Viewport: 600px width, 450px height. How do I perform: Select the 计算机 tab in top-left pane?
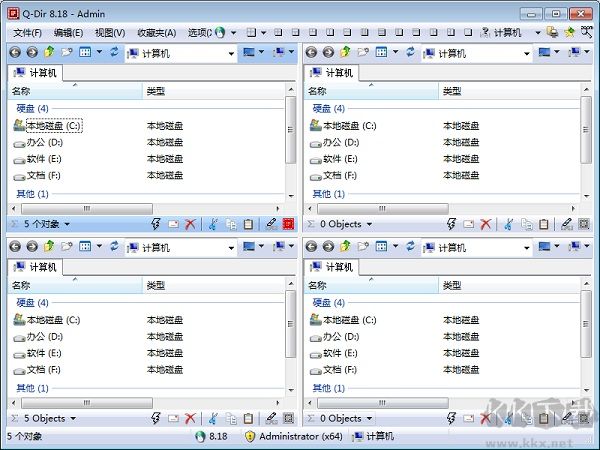(x=35, y=73)
